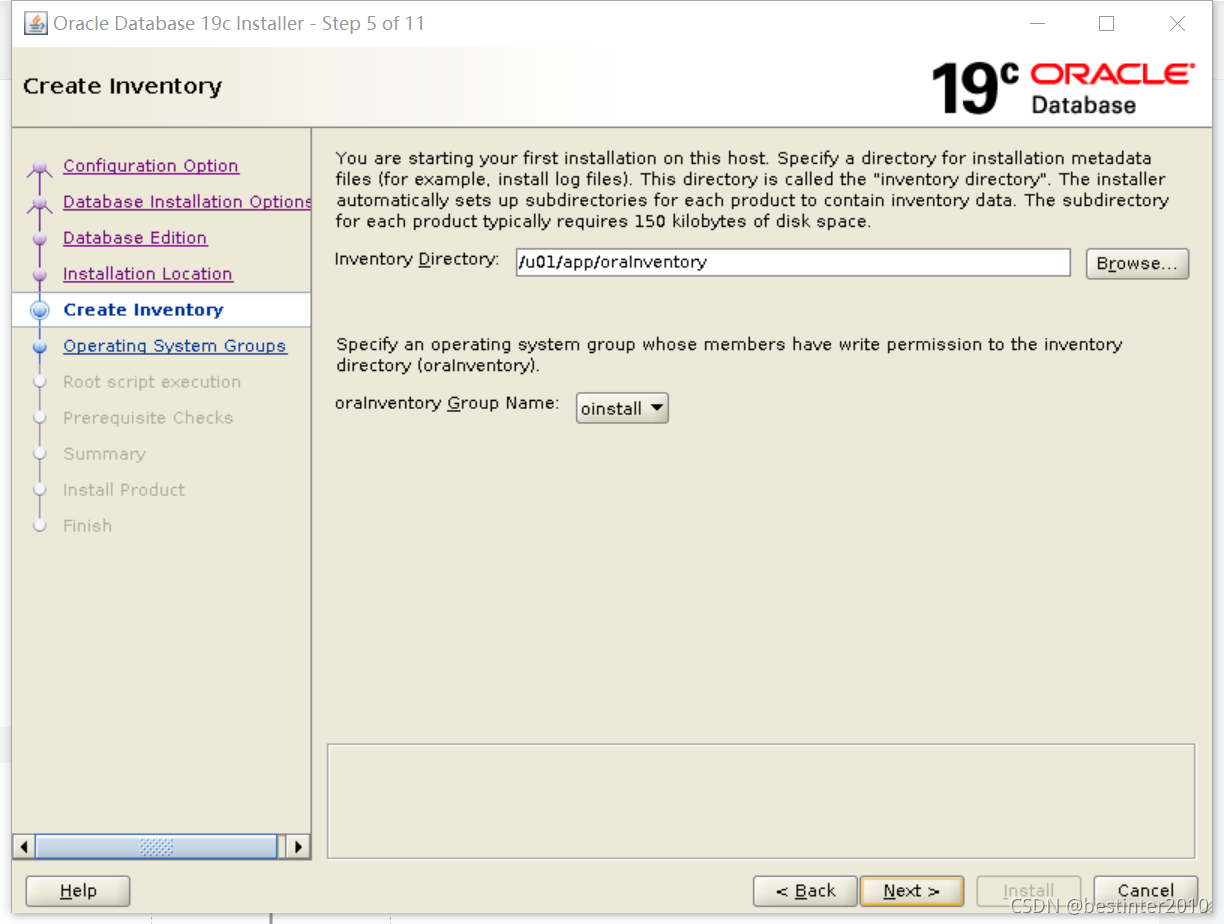Proceed with the Next button
The width and height of the screenshot is (1224, 924).
point(911,891)
